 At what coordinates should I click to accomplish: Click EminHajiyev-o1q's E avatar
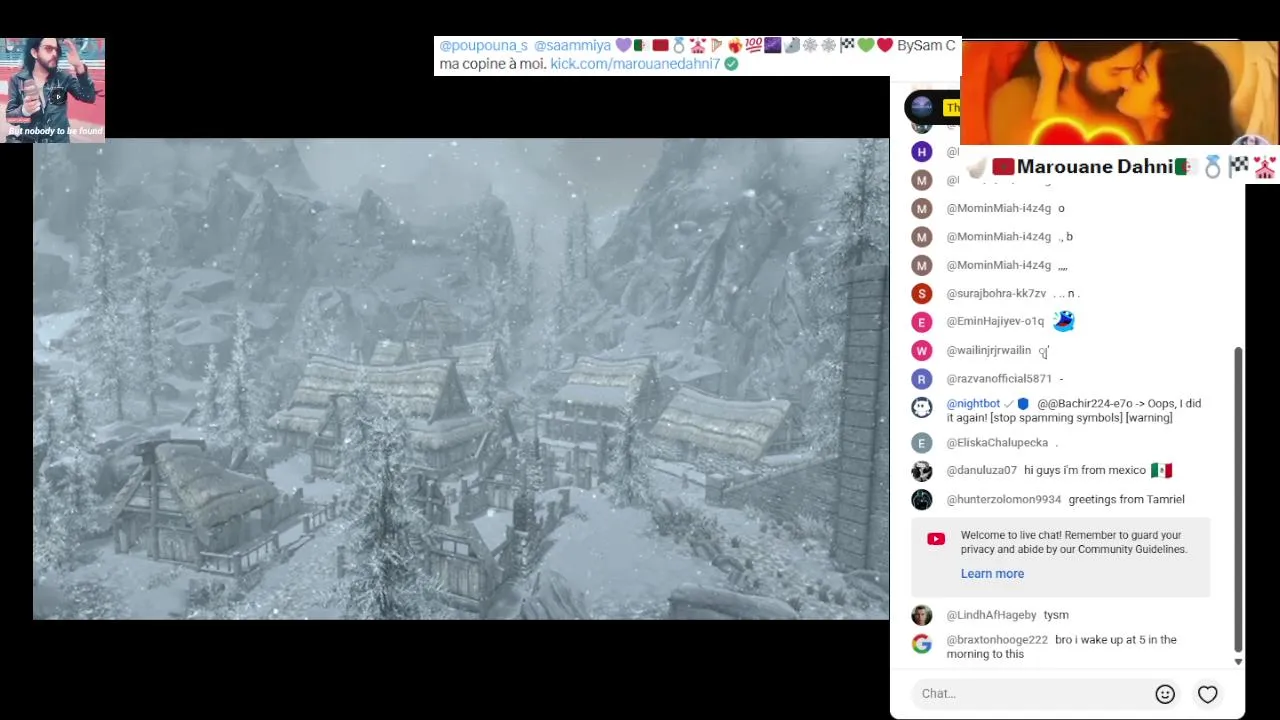pos(922,322)
